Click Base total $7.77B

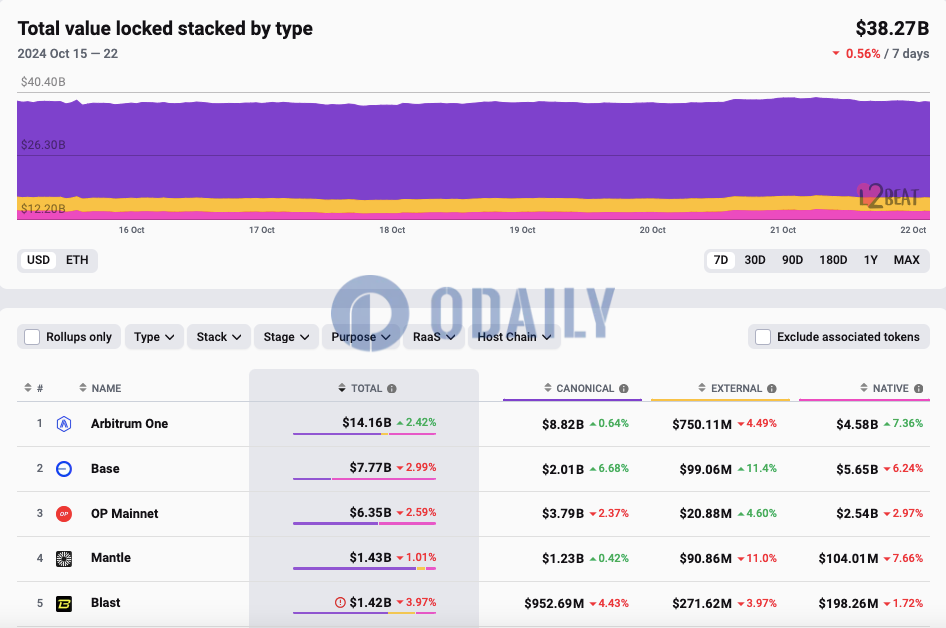click(x=370, y=468)
